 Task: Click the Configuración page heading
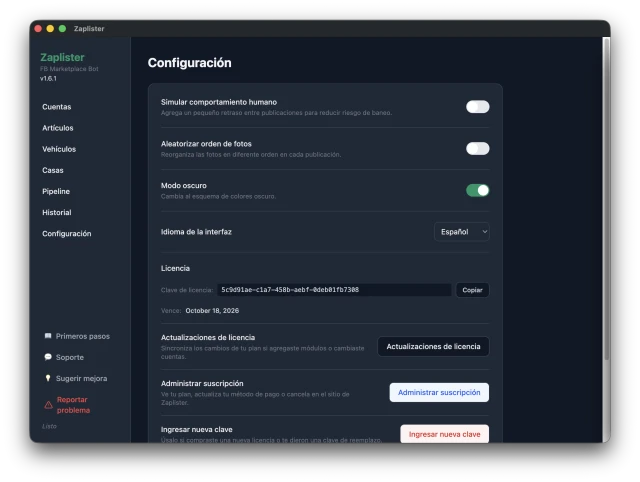click(190, 63)
